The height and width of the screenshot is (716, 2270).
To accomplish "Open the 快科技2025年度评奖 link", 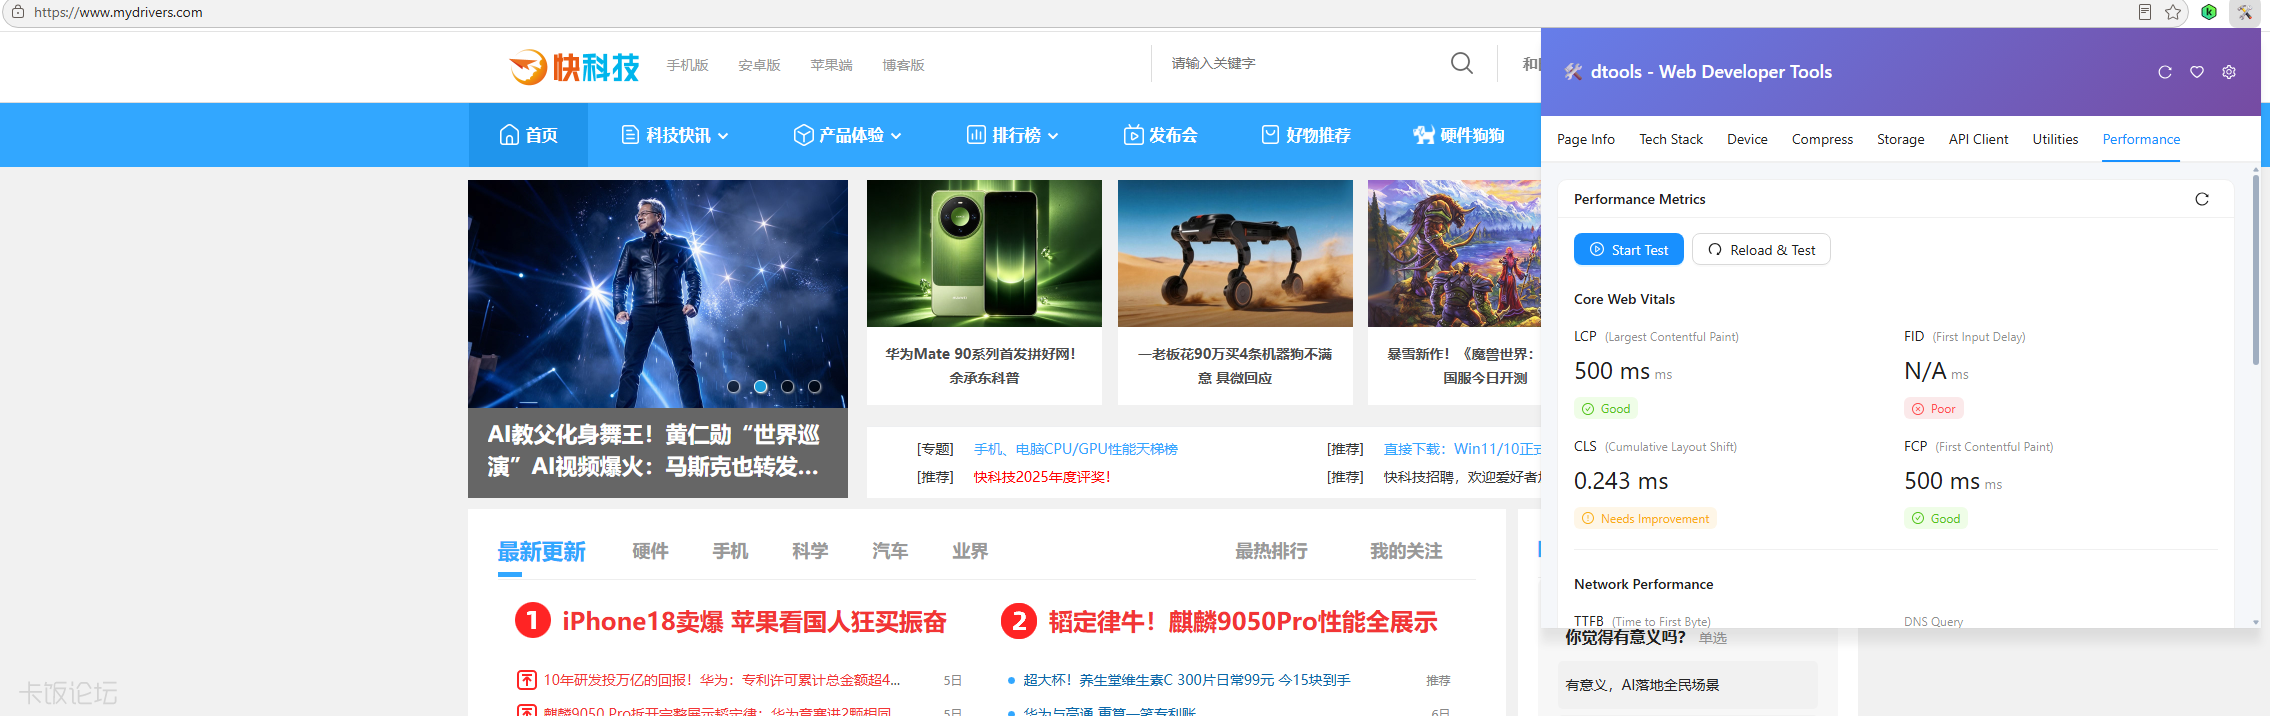I will [1042, 477].
